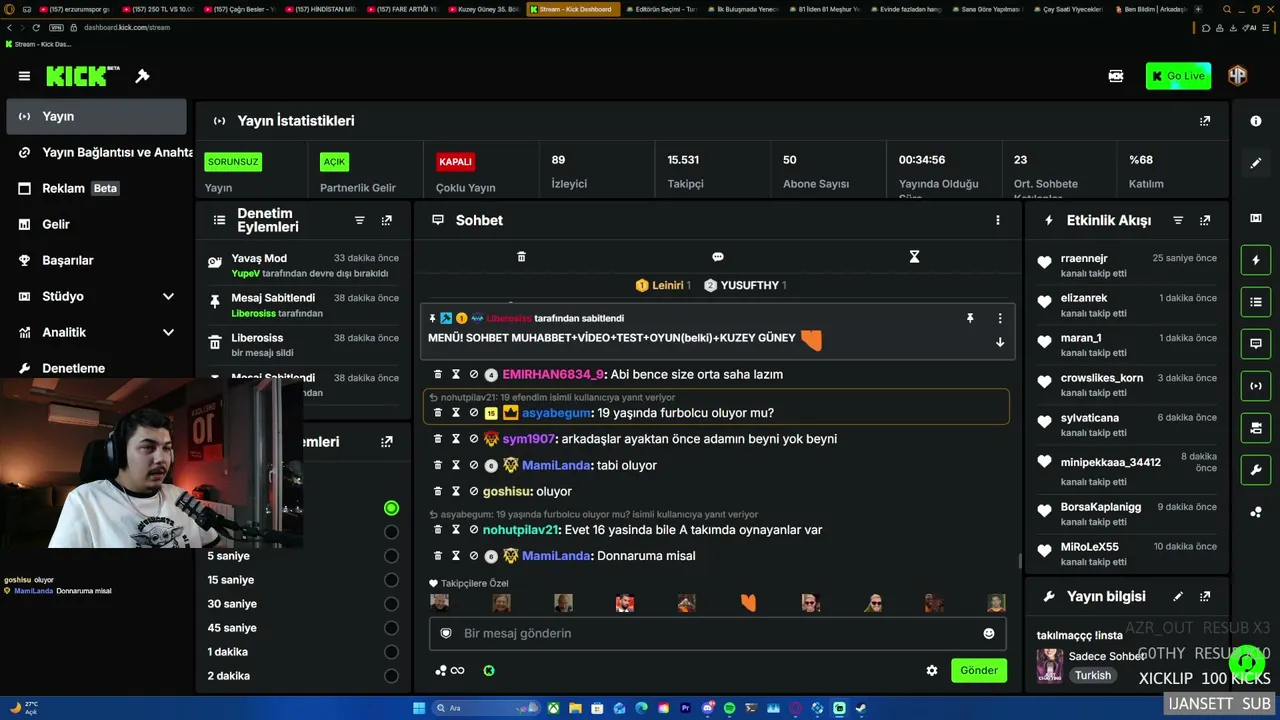Open the info icon in right toolbar
Viewport: 1280px width, 720px height.
1256,121
